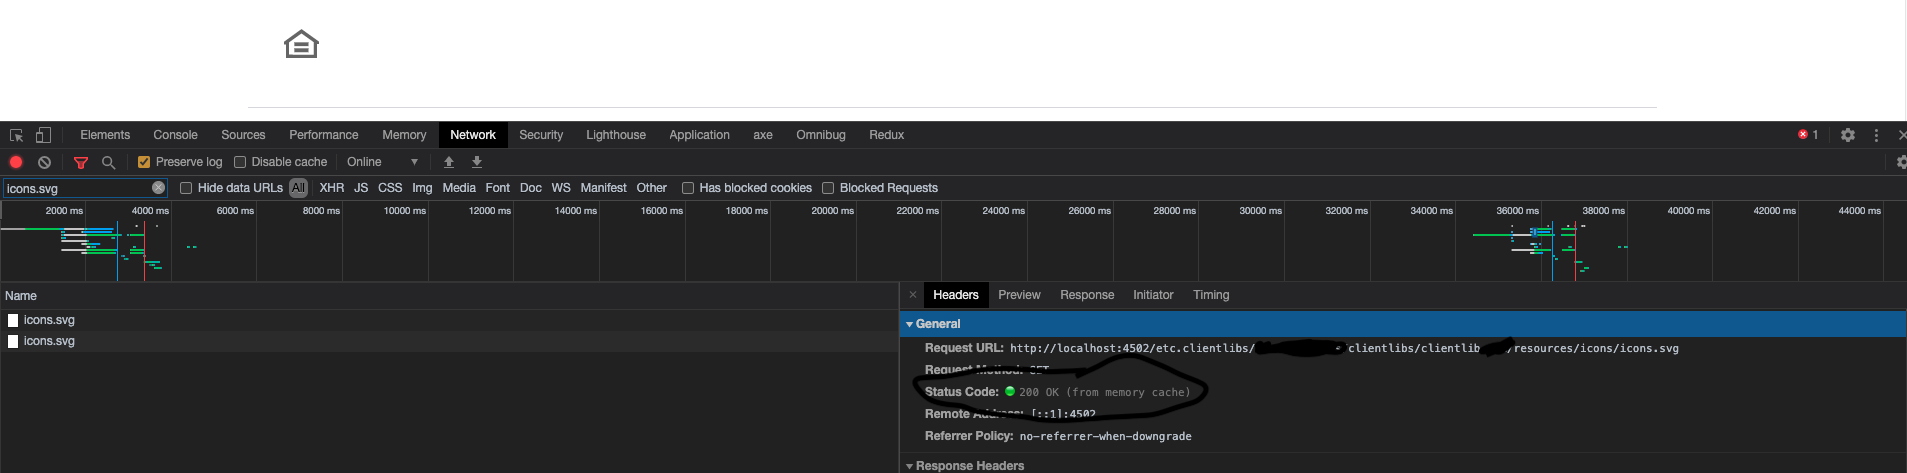Click the inspect element picker icon

[x=16, y=135]
